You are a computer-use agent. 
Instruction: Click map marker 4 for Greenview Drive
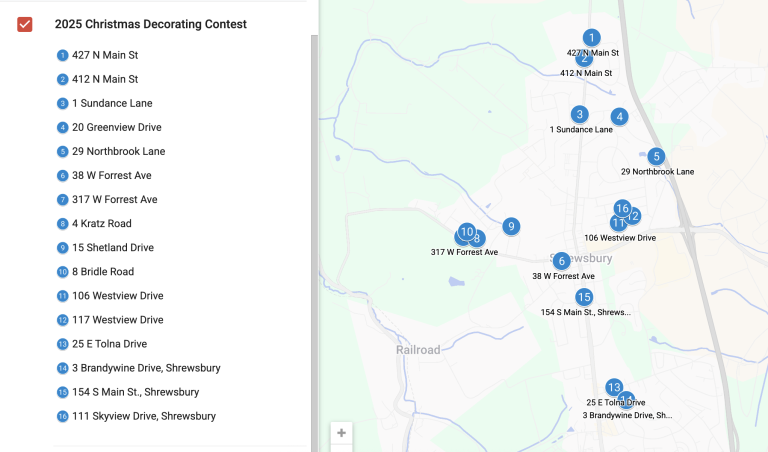point(620,117)
